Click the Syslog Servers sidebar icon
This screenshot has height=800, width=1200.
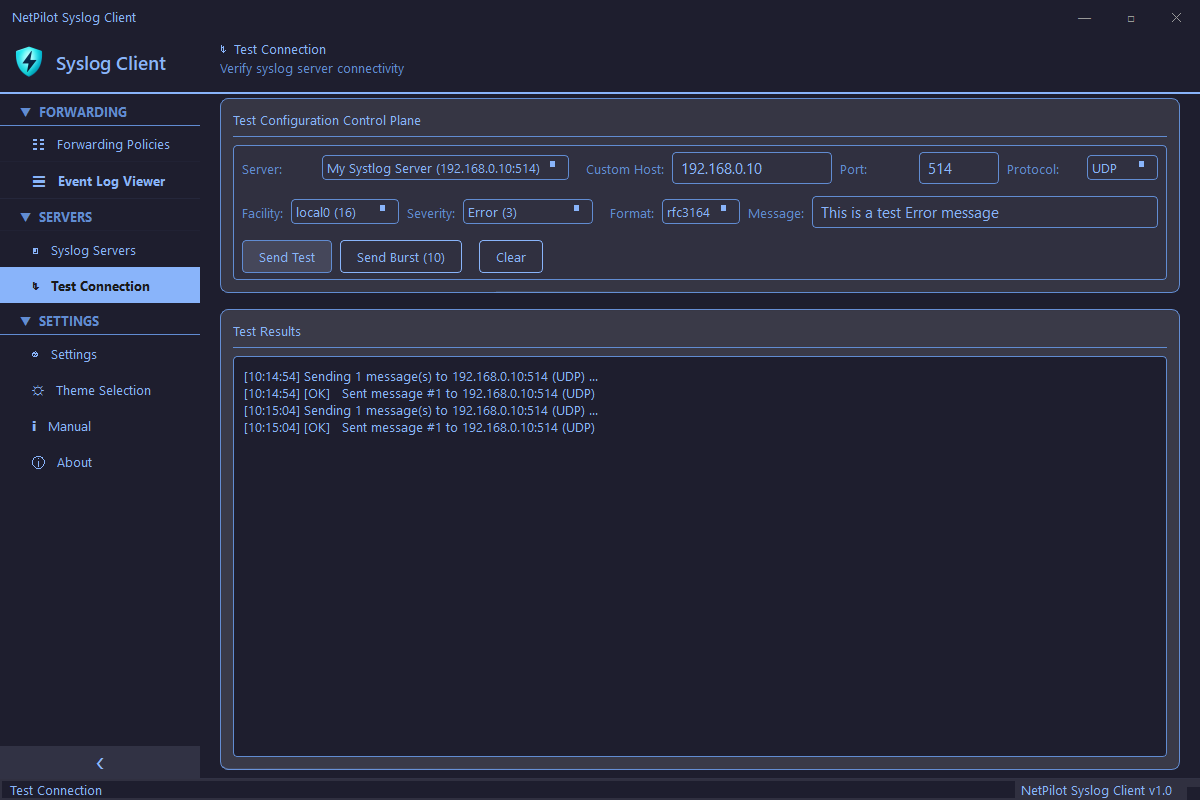point(36,251)
